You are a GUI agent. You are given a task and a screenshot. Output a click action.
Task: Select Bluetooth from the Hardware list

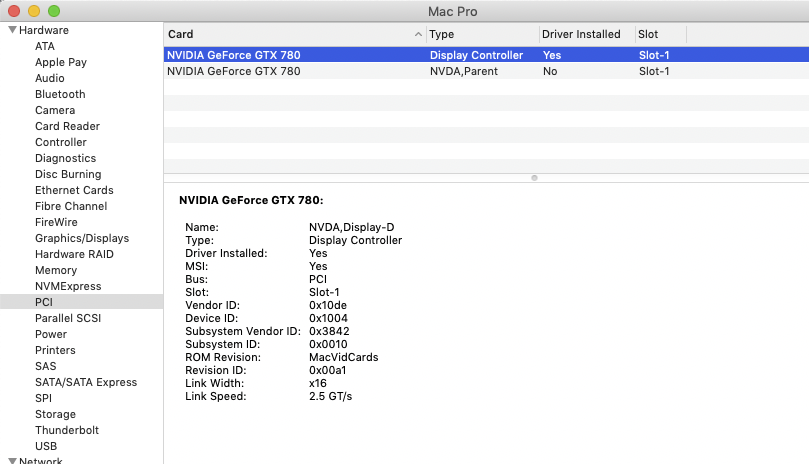pyautogui.click(x=60, y=94)
